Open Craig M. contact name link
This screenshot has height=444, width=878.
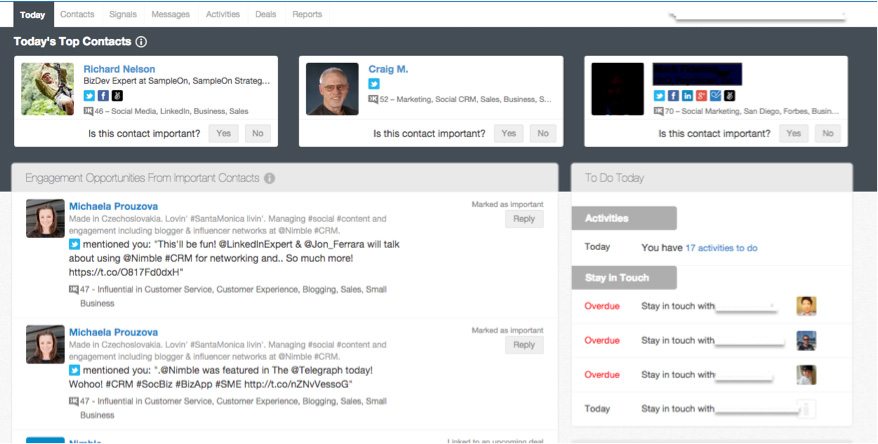(x=388, y=69)
